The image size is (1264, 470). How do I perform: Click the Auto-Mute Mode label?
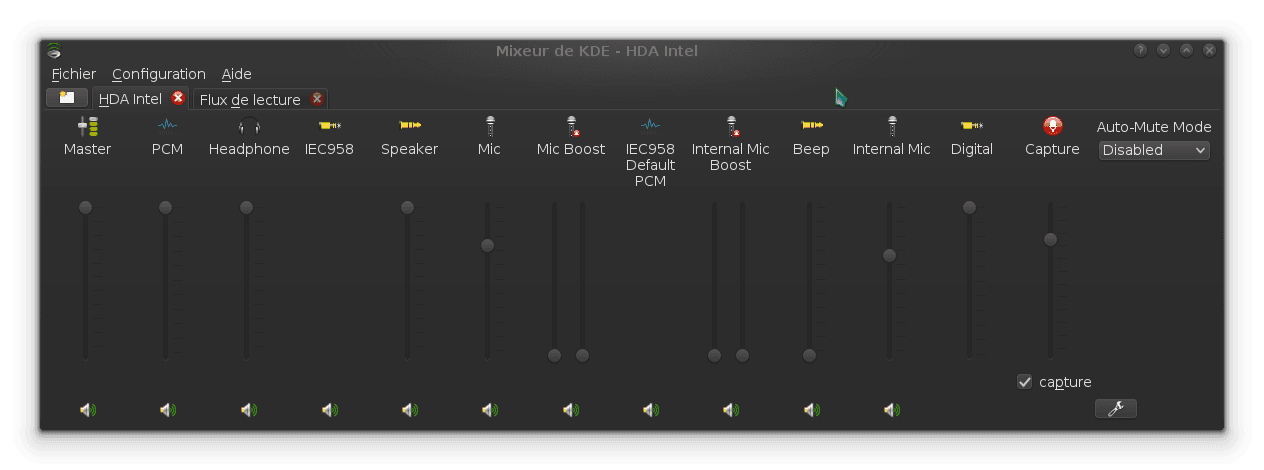[1154, 127]
